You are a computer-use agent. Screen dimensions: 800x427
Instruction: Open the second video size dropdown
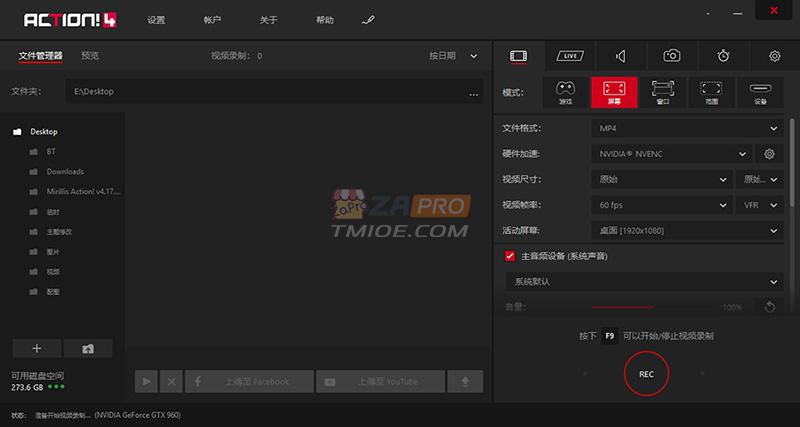(759, 180)
